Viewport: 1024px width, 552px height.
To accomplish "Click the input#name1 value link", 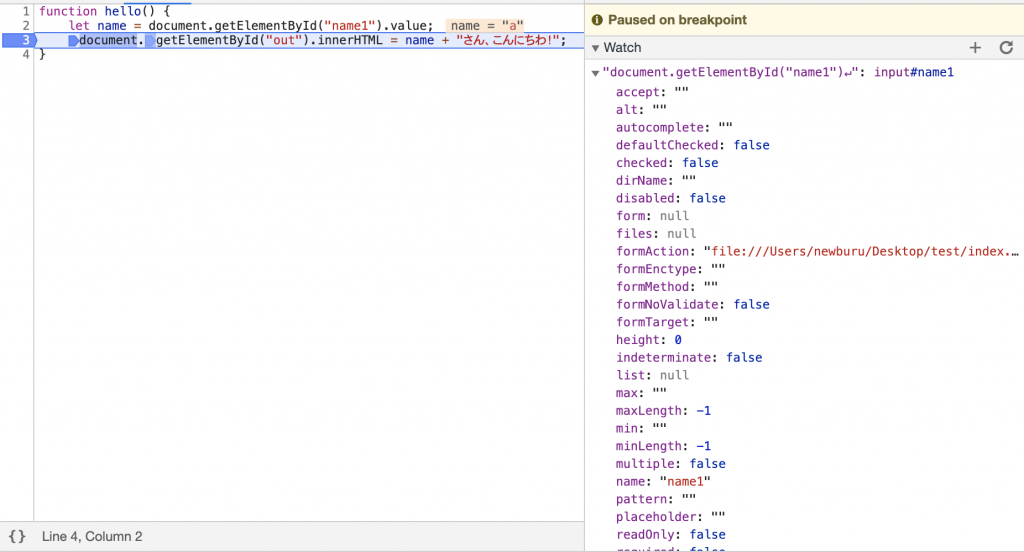I will coord(914,72).
